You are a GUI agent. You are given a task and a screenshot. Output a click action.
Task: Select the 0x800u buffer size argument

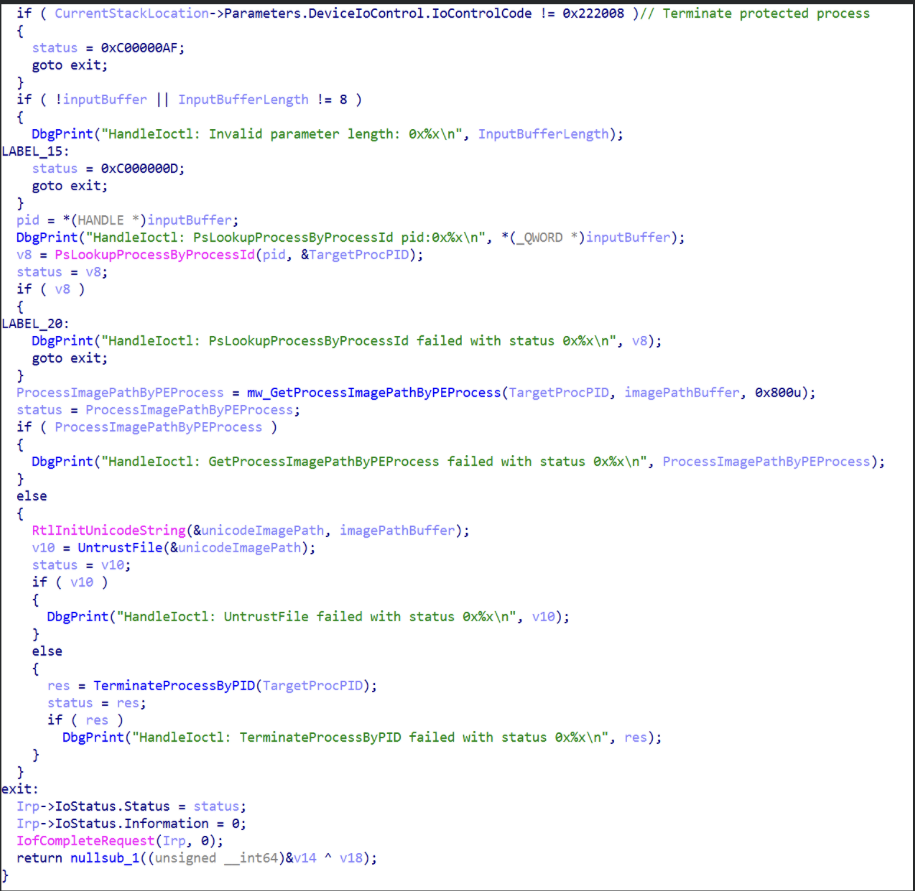tap(790, 393)
